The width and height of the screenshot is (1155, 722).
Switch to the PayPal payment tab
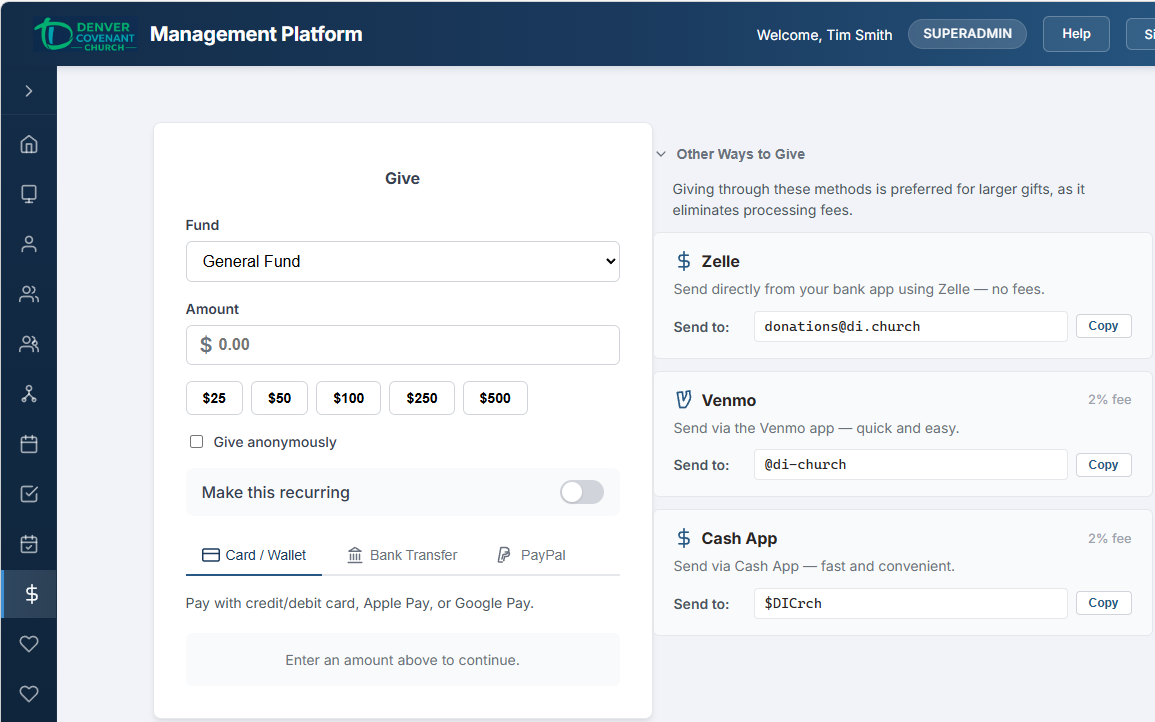point(532,555)
